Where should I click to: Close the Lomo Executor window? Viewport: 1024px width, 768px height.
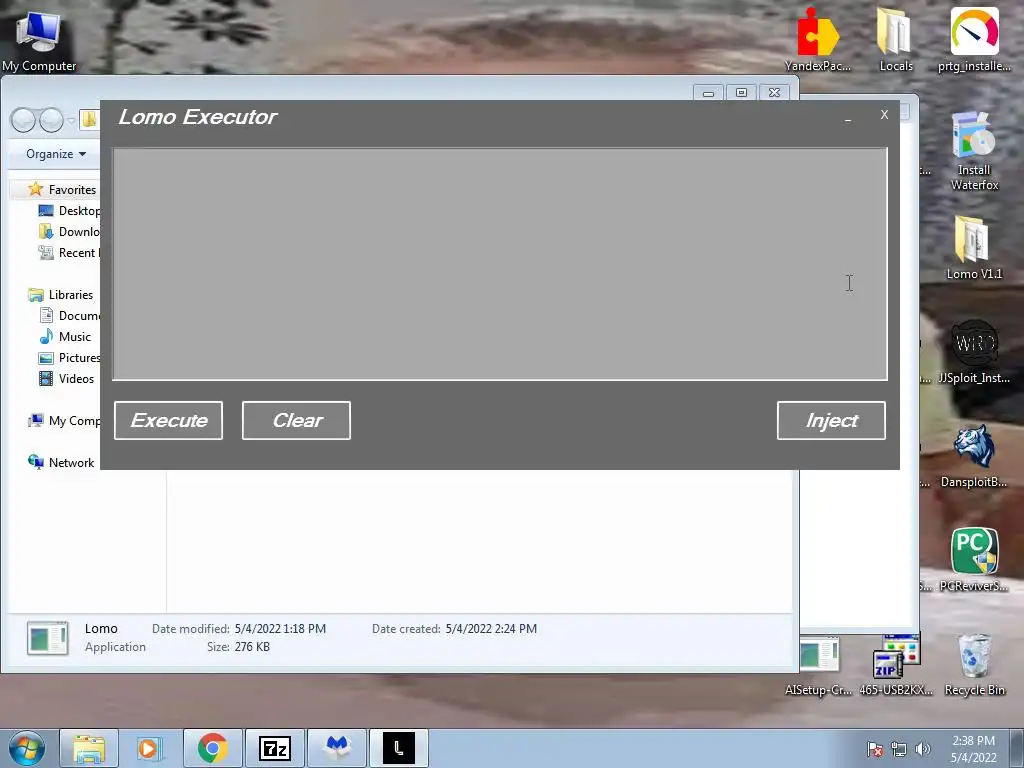click(x=884, y=115)
